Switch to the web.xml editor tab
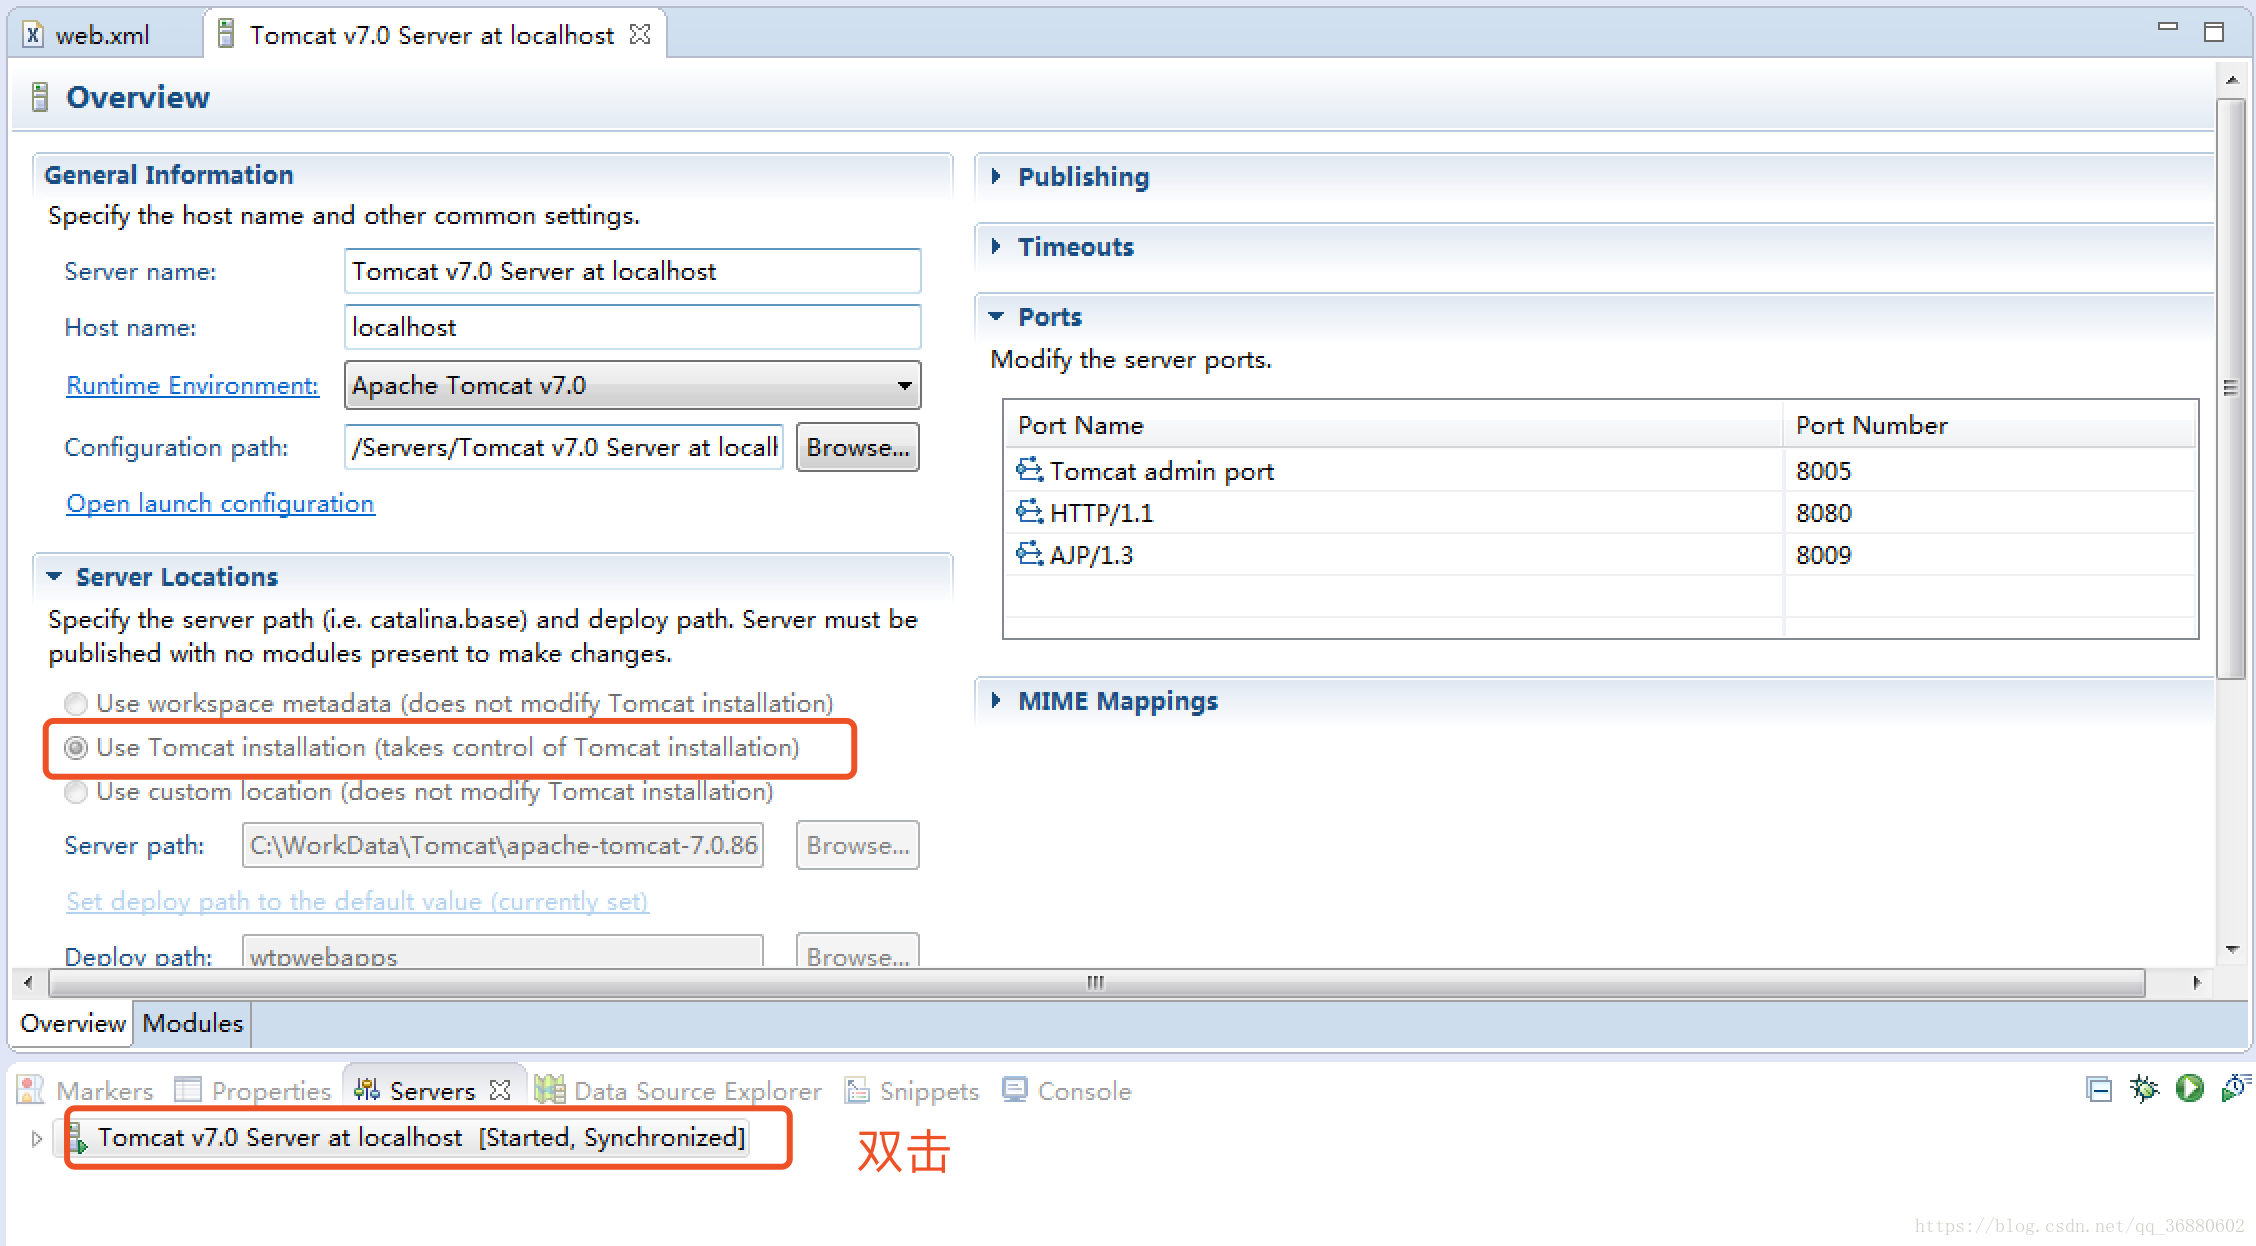 click(102, 35)
